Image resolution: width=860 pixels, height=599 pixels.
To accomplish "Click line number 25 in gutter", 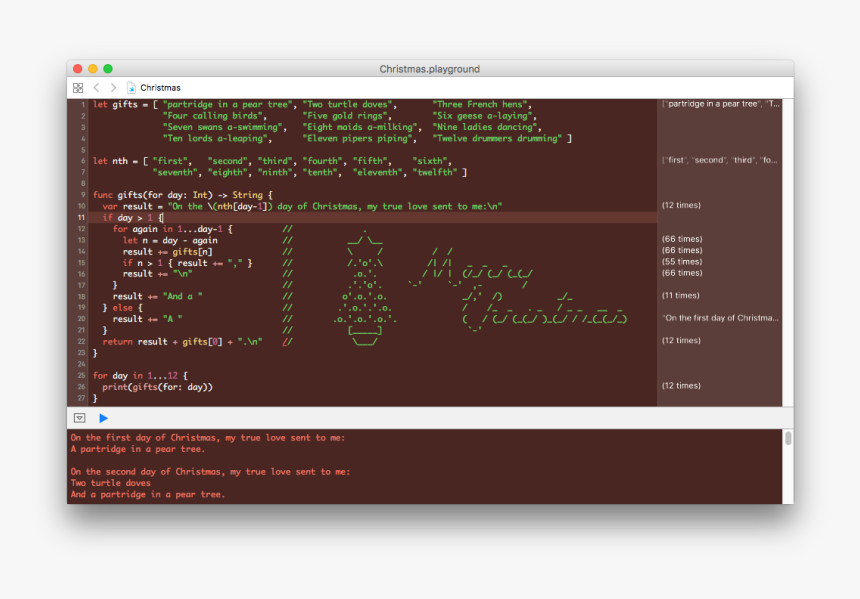I will pyautogui.click(x=81, y=376).
